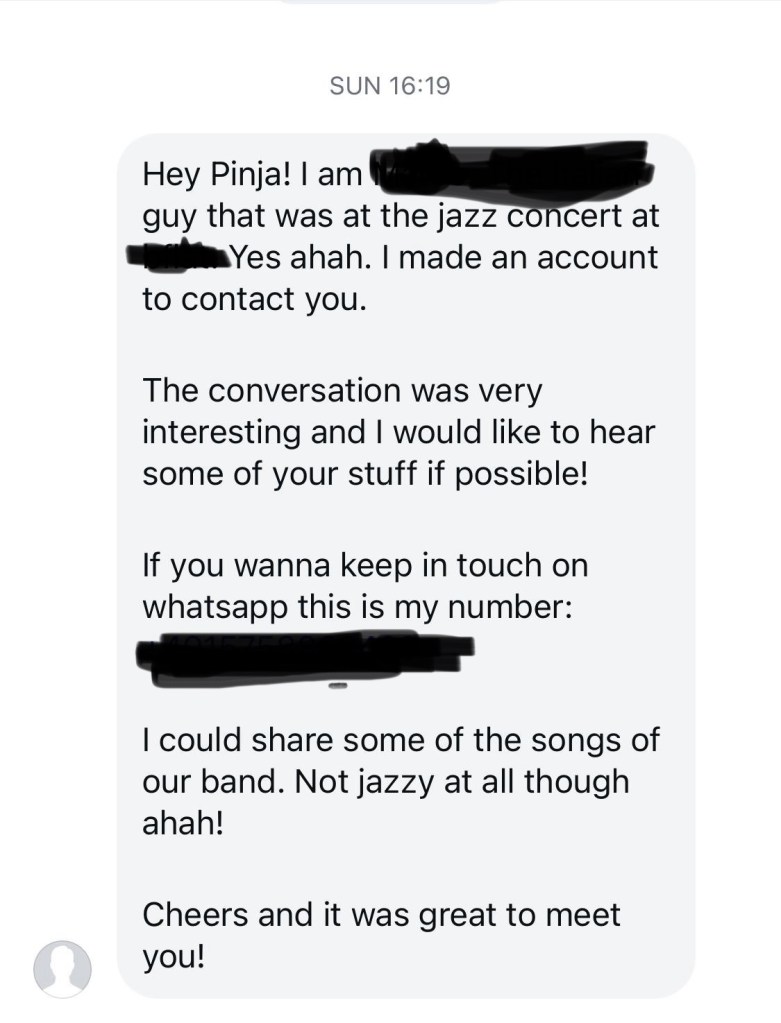Click "Cheers and it was great to meet" line
Viewport: 781px width, 1023px height.
(381, 913)
